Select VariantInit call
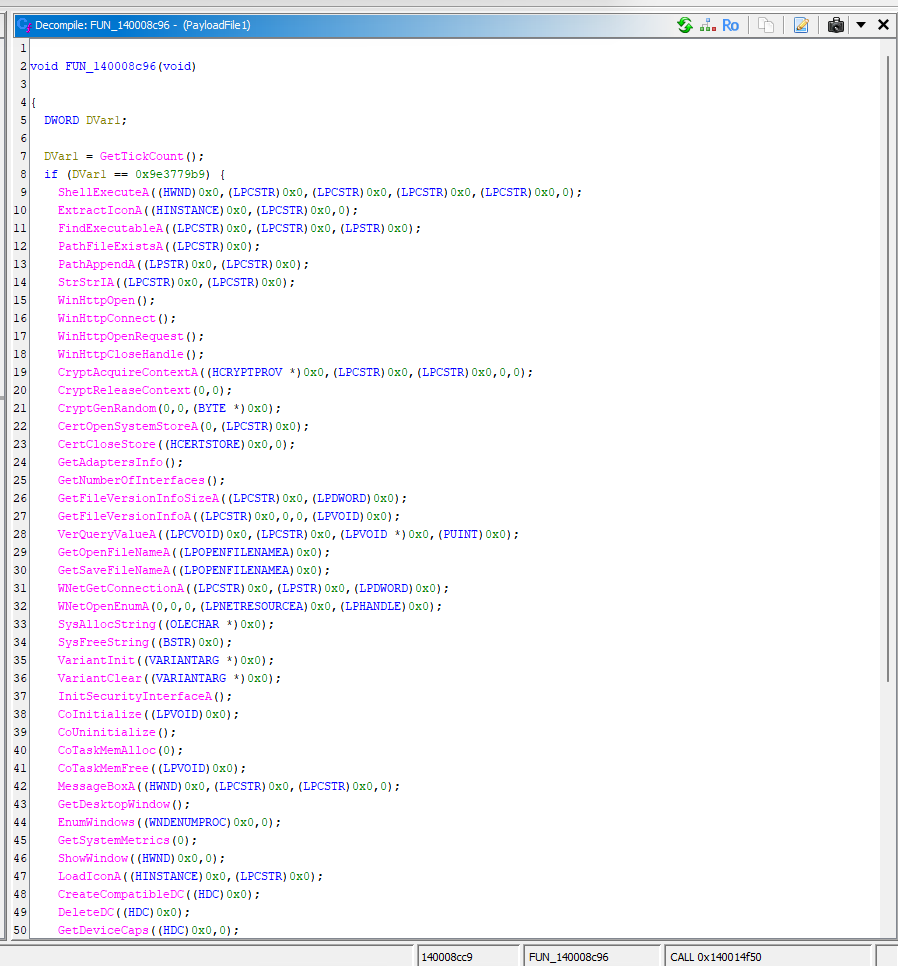This screenshot has height=966, width=898. [x=96, y=660]
